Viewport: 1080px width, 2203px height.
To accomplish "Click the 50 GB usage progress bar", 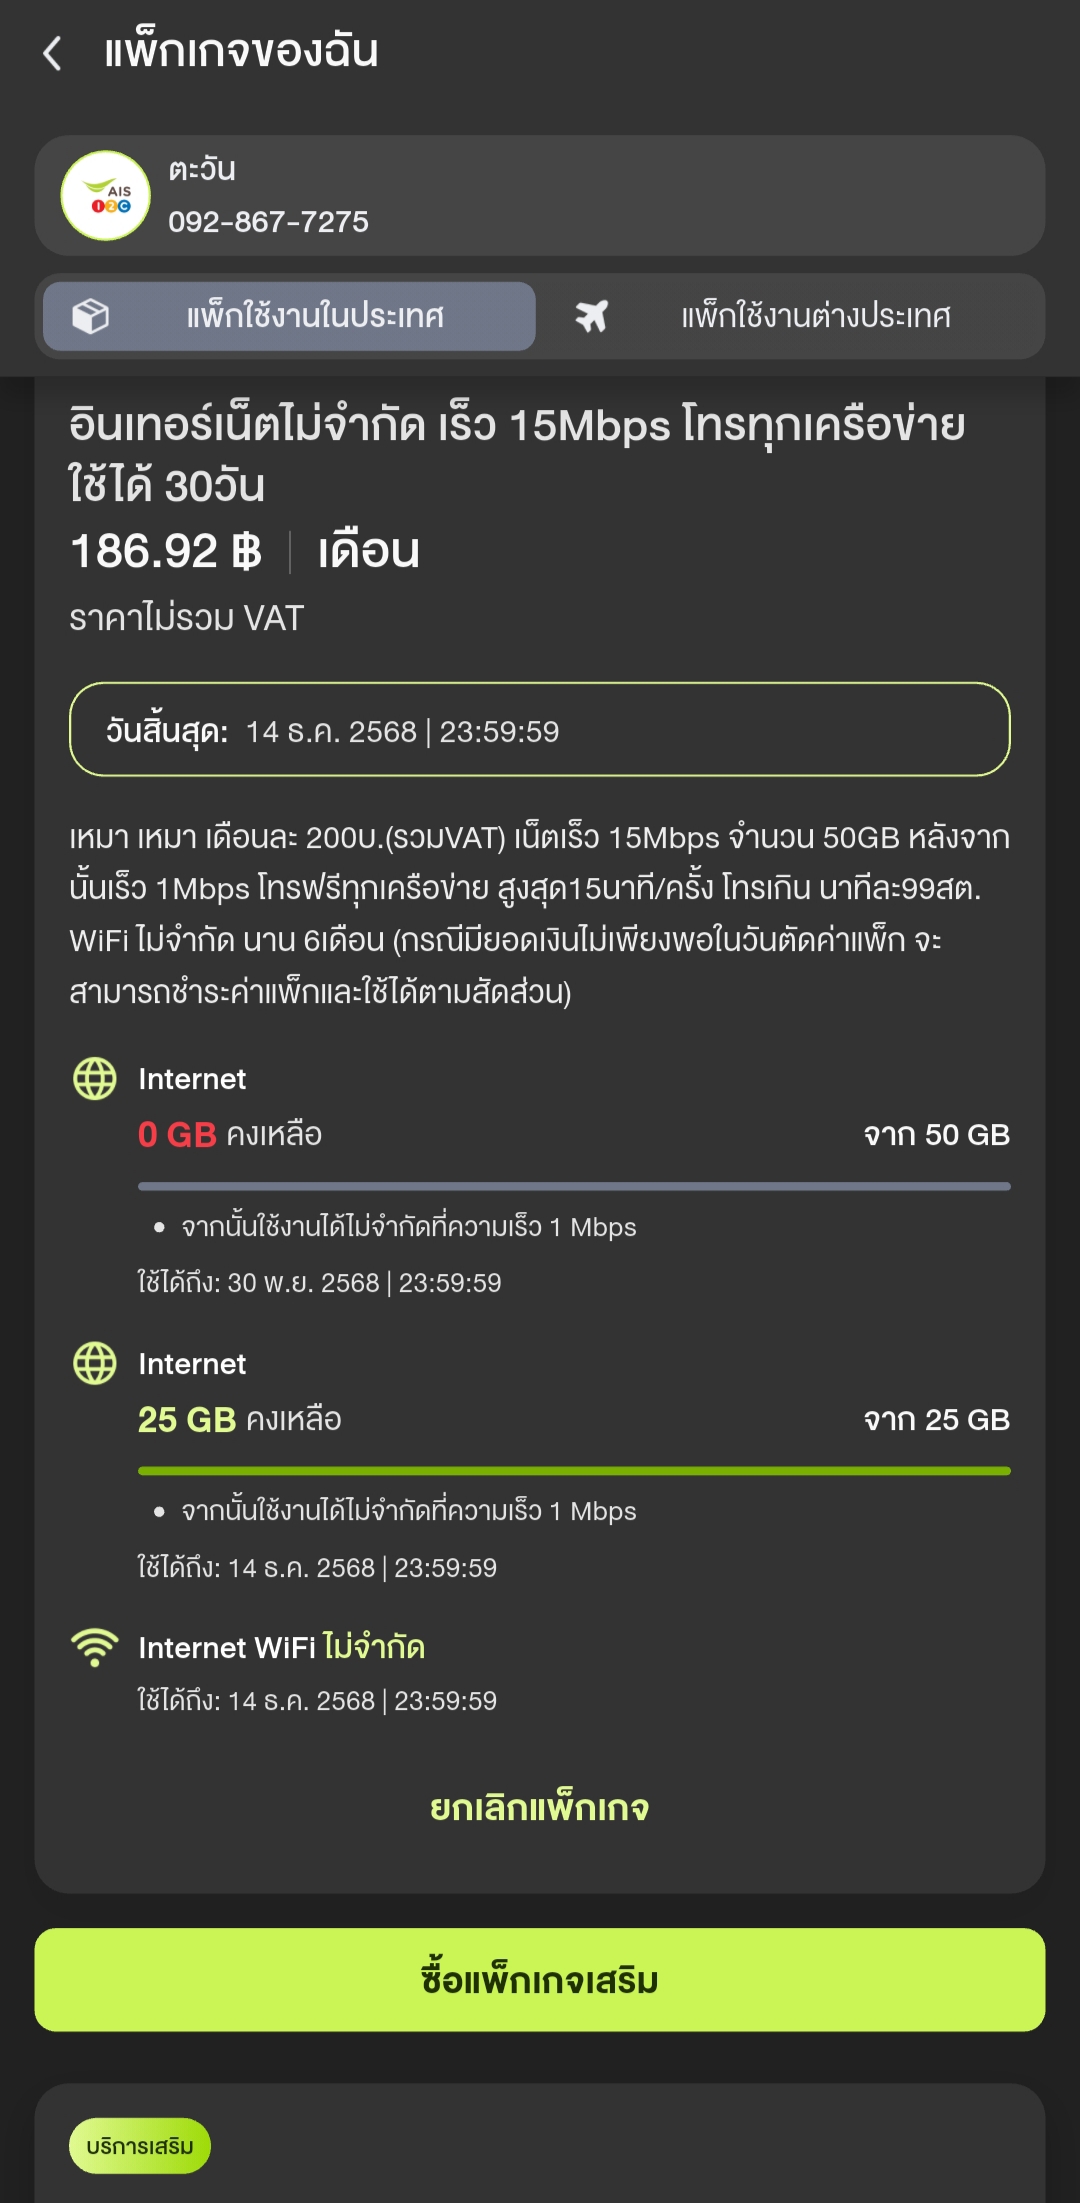I will 574,1186.
